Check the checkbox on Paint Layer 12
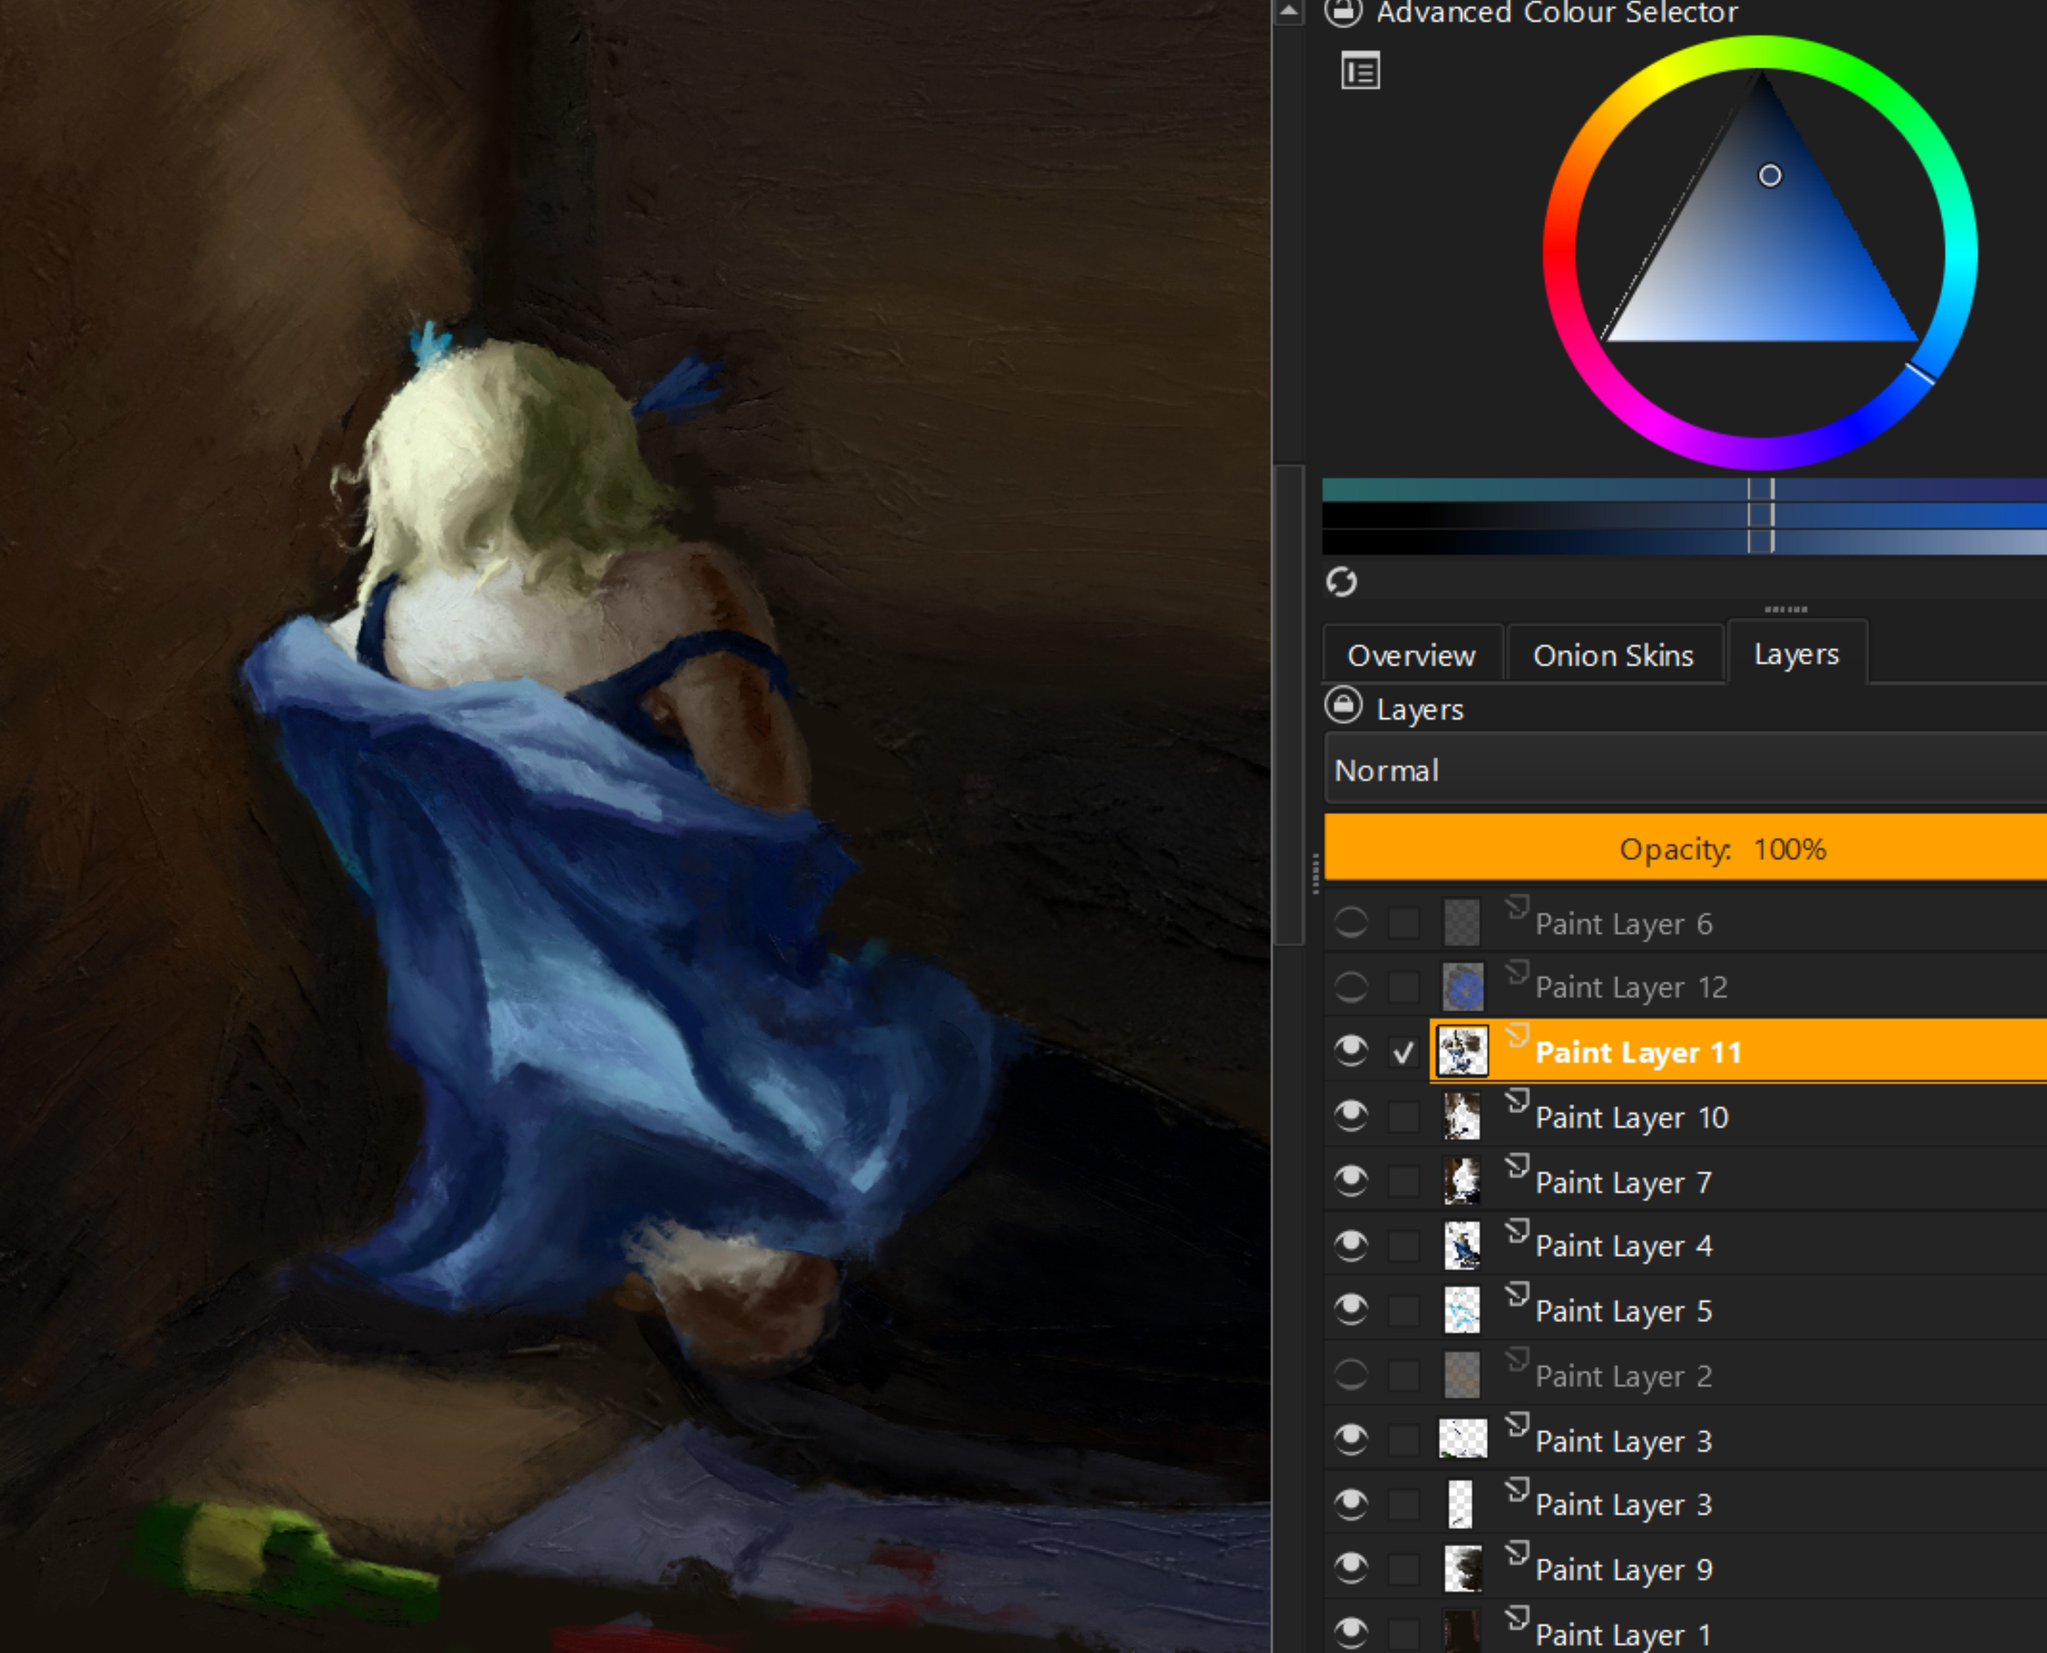Screen dimensions: 2047x1653 [1404, 987]
